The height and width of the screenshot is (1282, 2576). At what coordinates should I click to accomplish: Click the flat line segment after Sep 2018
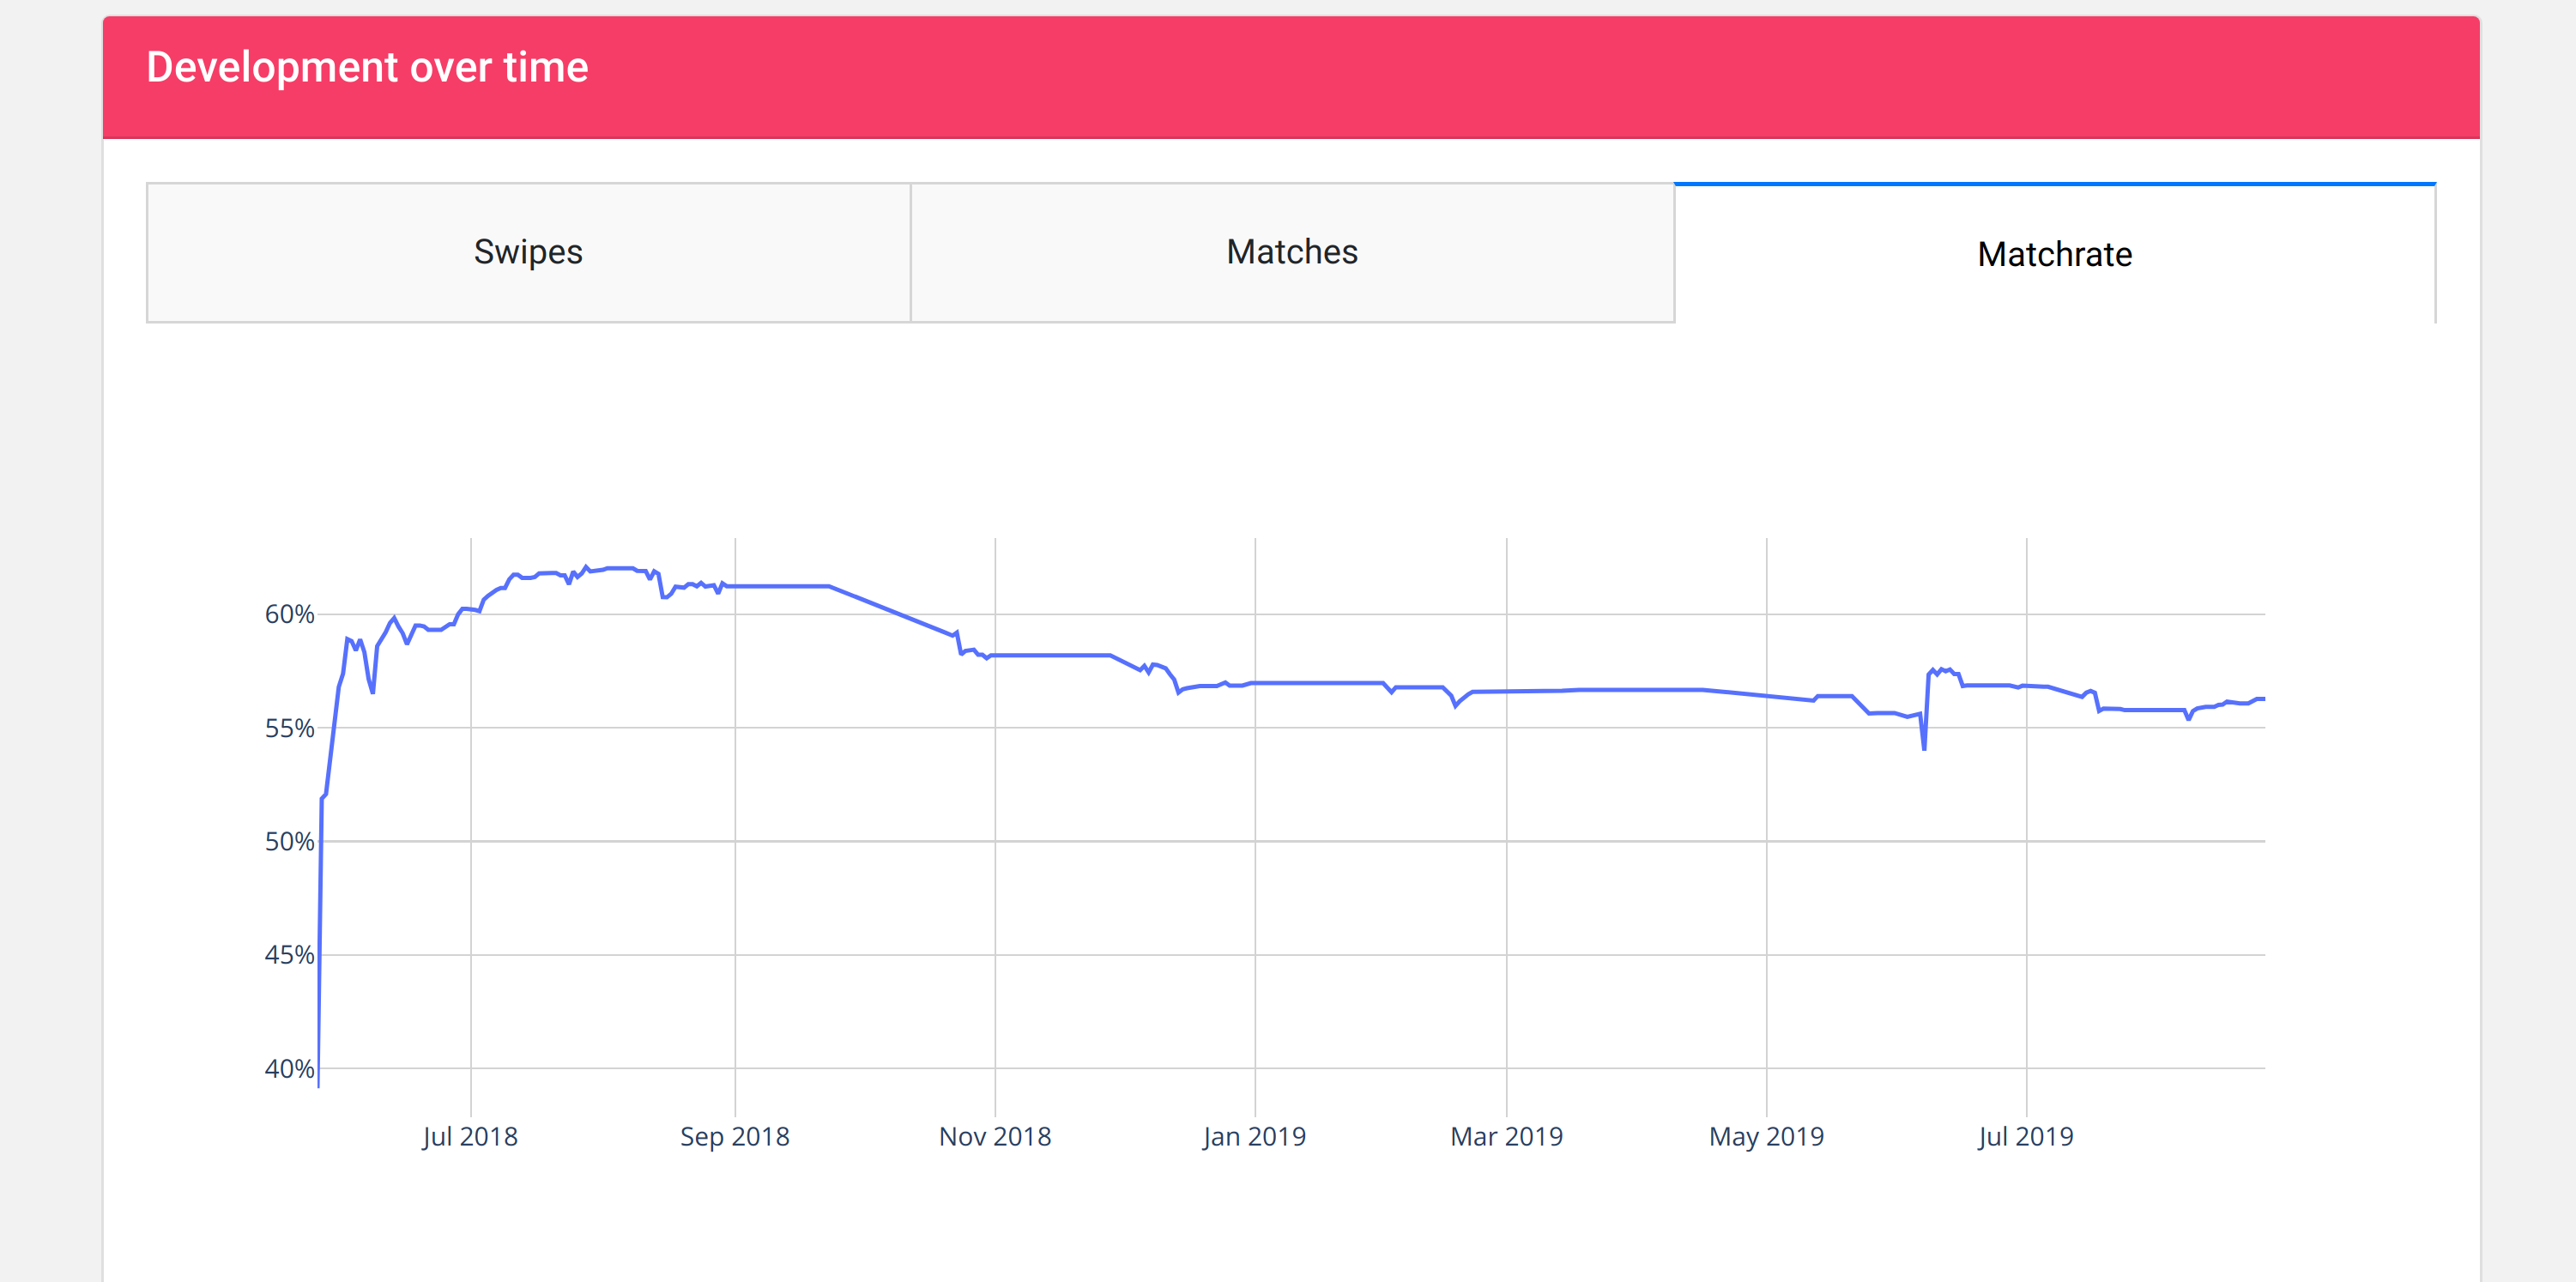[780, 586]
